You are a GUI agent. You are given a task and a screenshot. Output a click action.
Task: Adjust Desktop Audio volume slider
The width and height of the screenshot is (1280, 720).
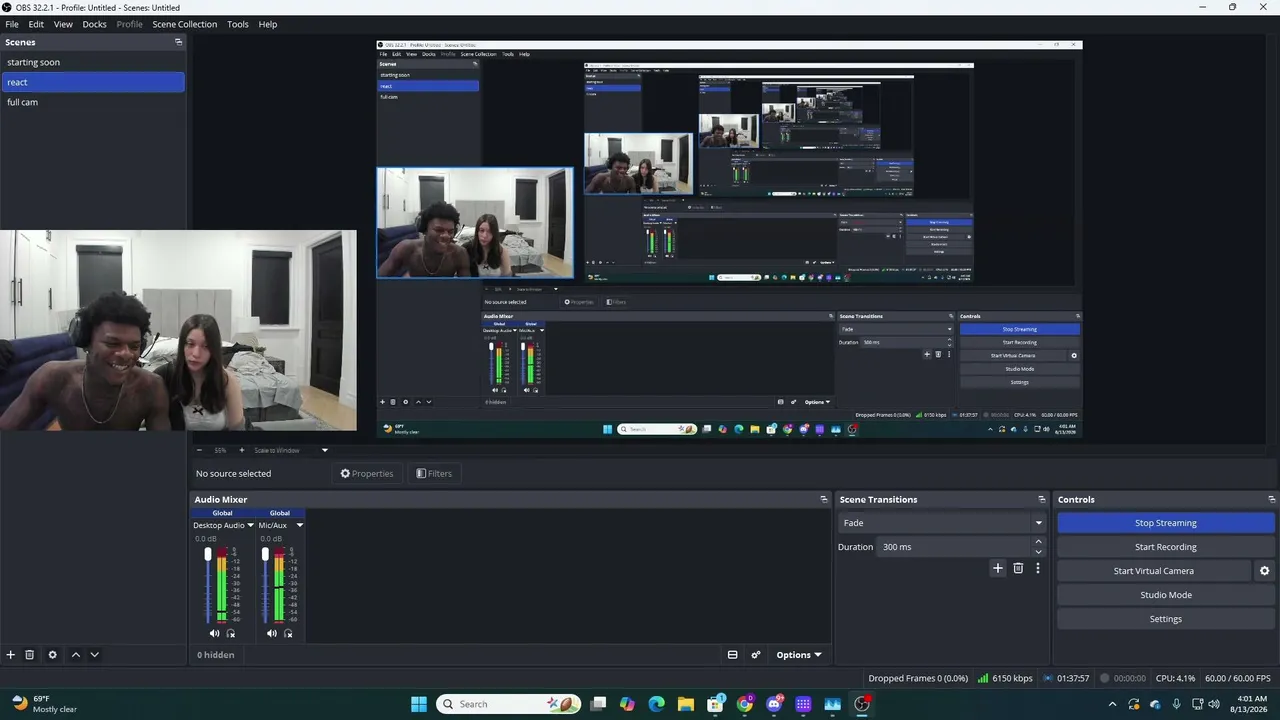(x=208, y=585)
